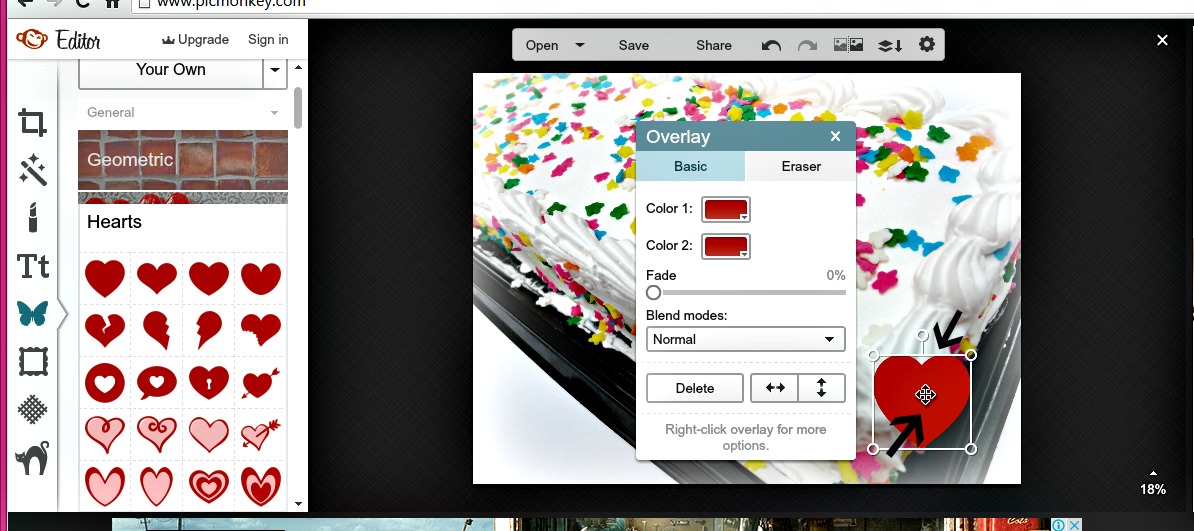Viewport: 1194px width, 531px height.
Task: Click Open in the top toolbar
Action: [x=541, y=45]
